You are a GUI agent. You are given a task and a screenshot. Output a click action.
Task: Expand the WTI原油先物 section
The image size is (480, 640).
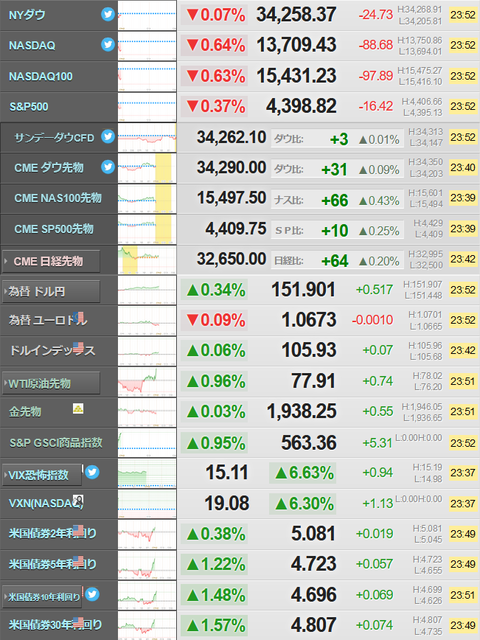click(51, 383)
